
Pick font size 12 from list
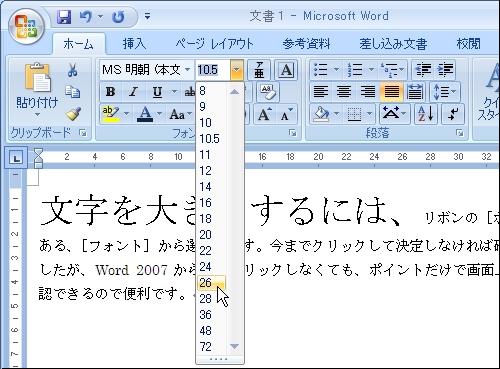click(211, 171)
